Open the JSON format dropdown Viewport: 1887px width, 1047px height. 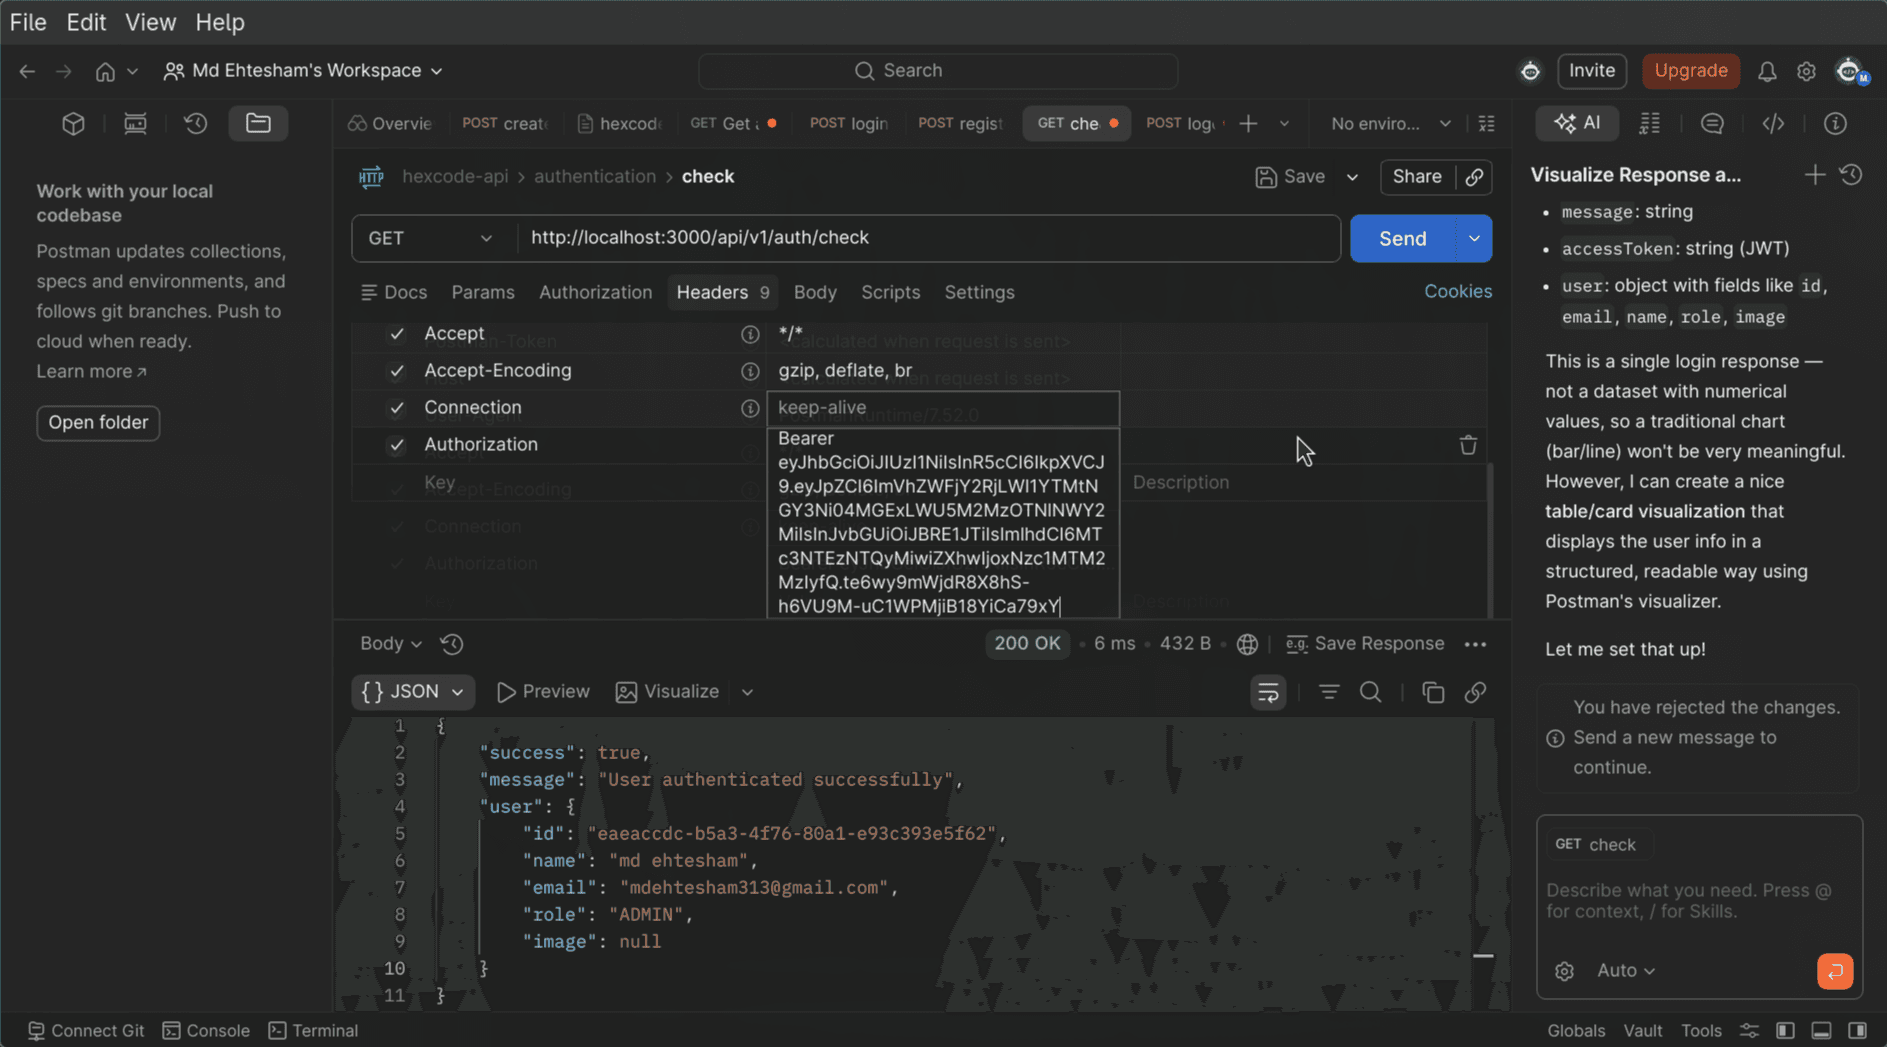[412, 692]
